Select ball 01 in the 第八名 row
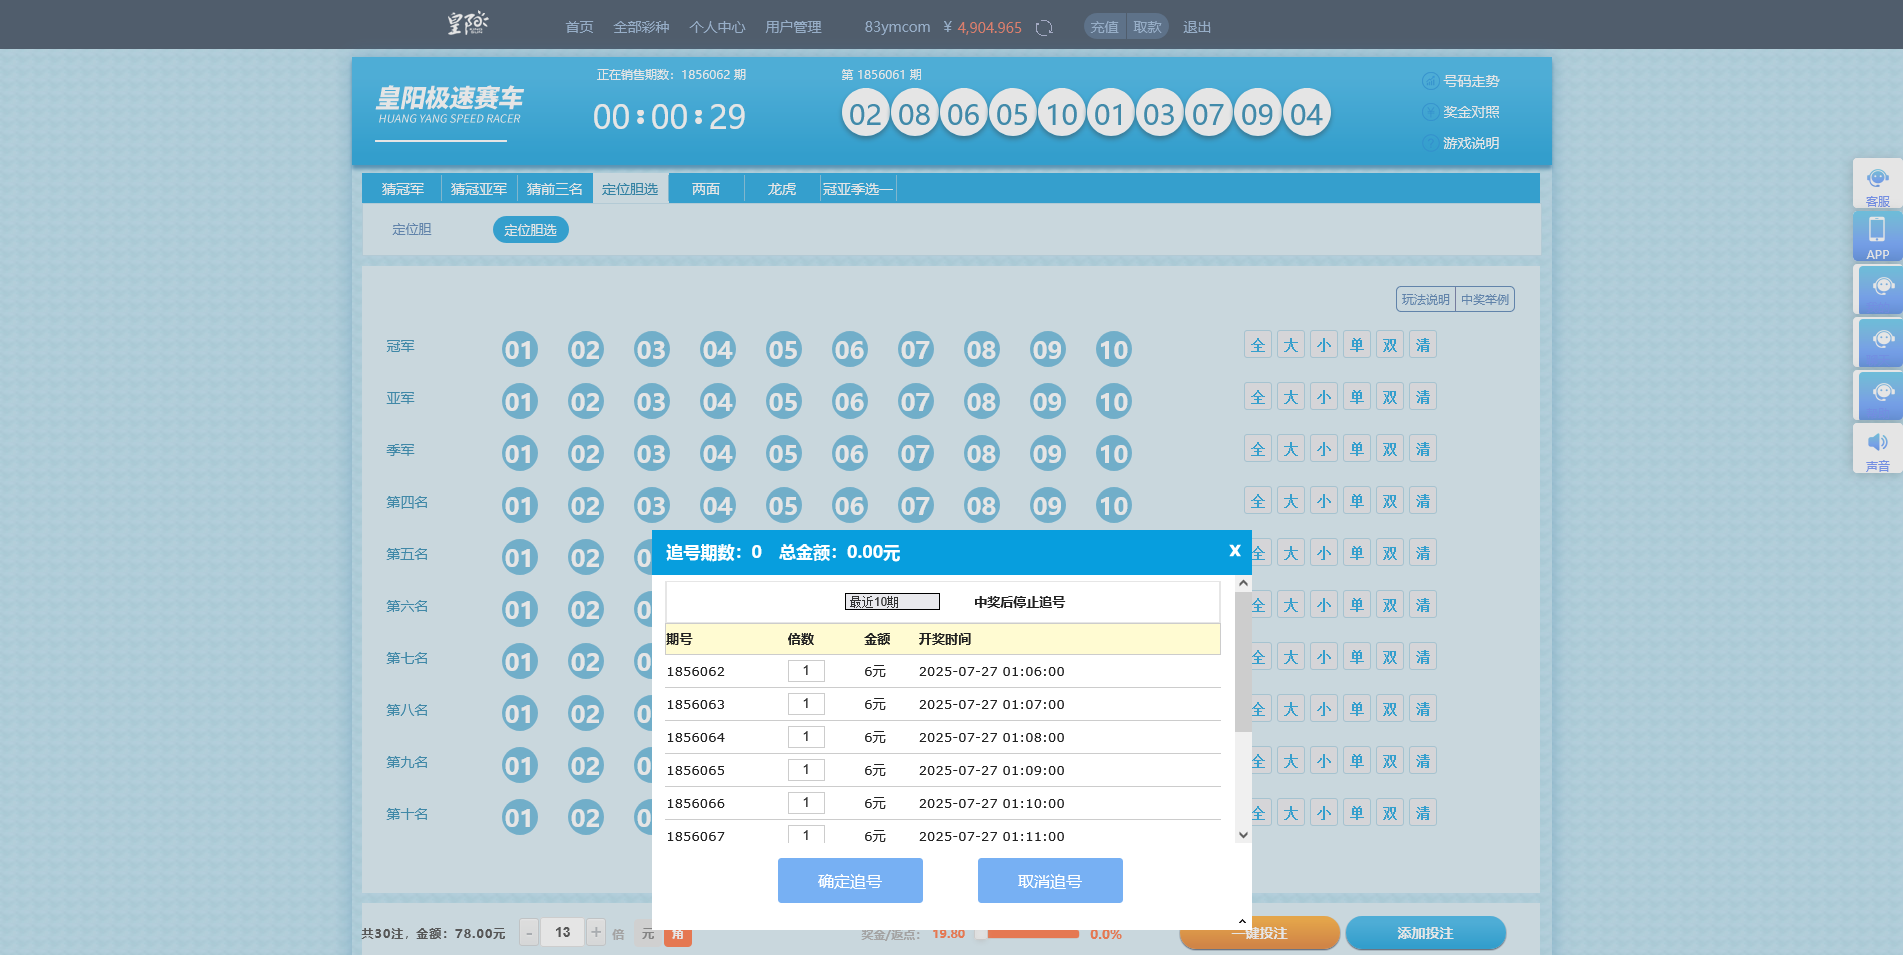 519,714
